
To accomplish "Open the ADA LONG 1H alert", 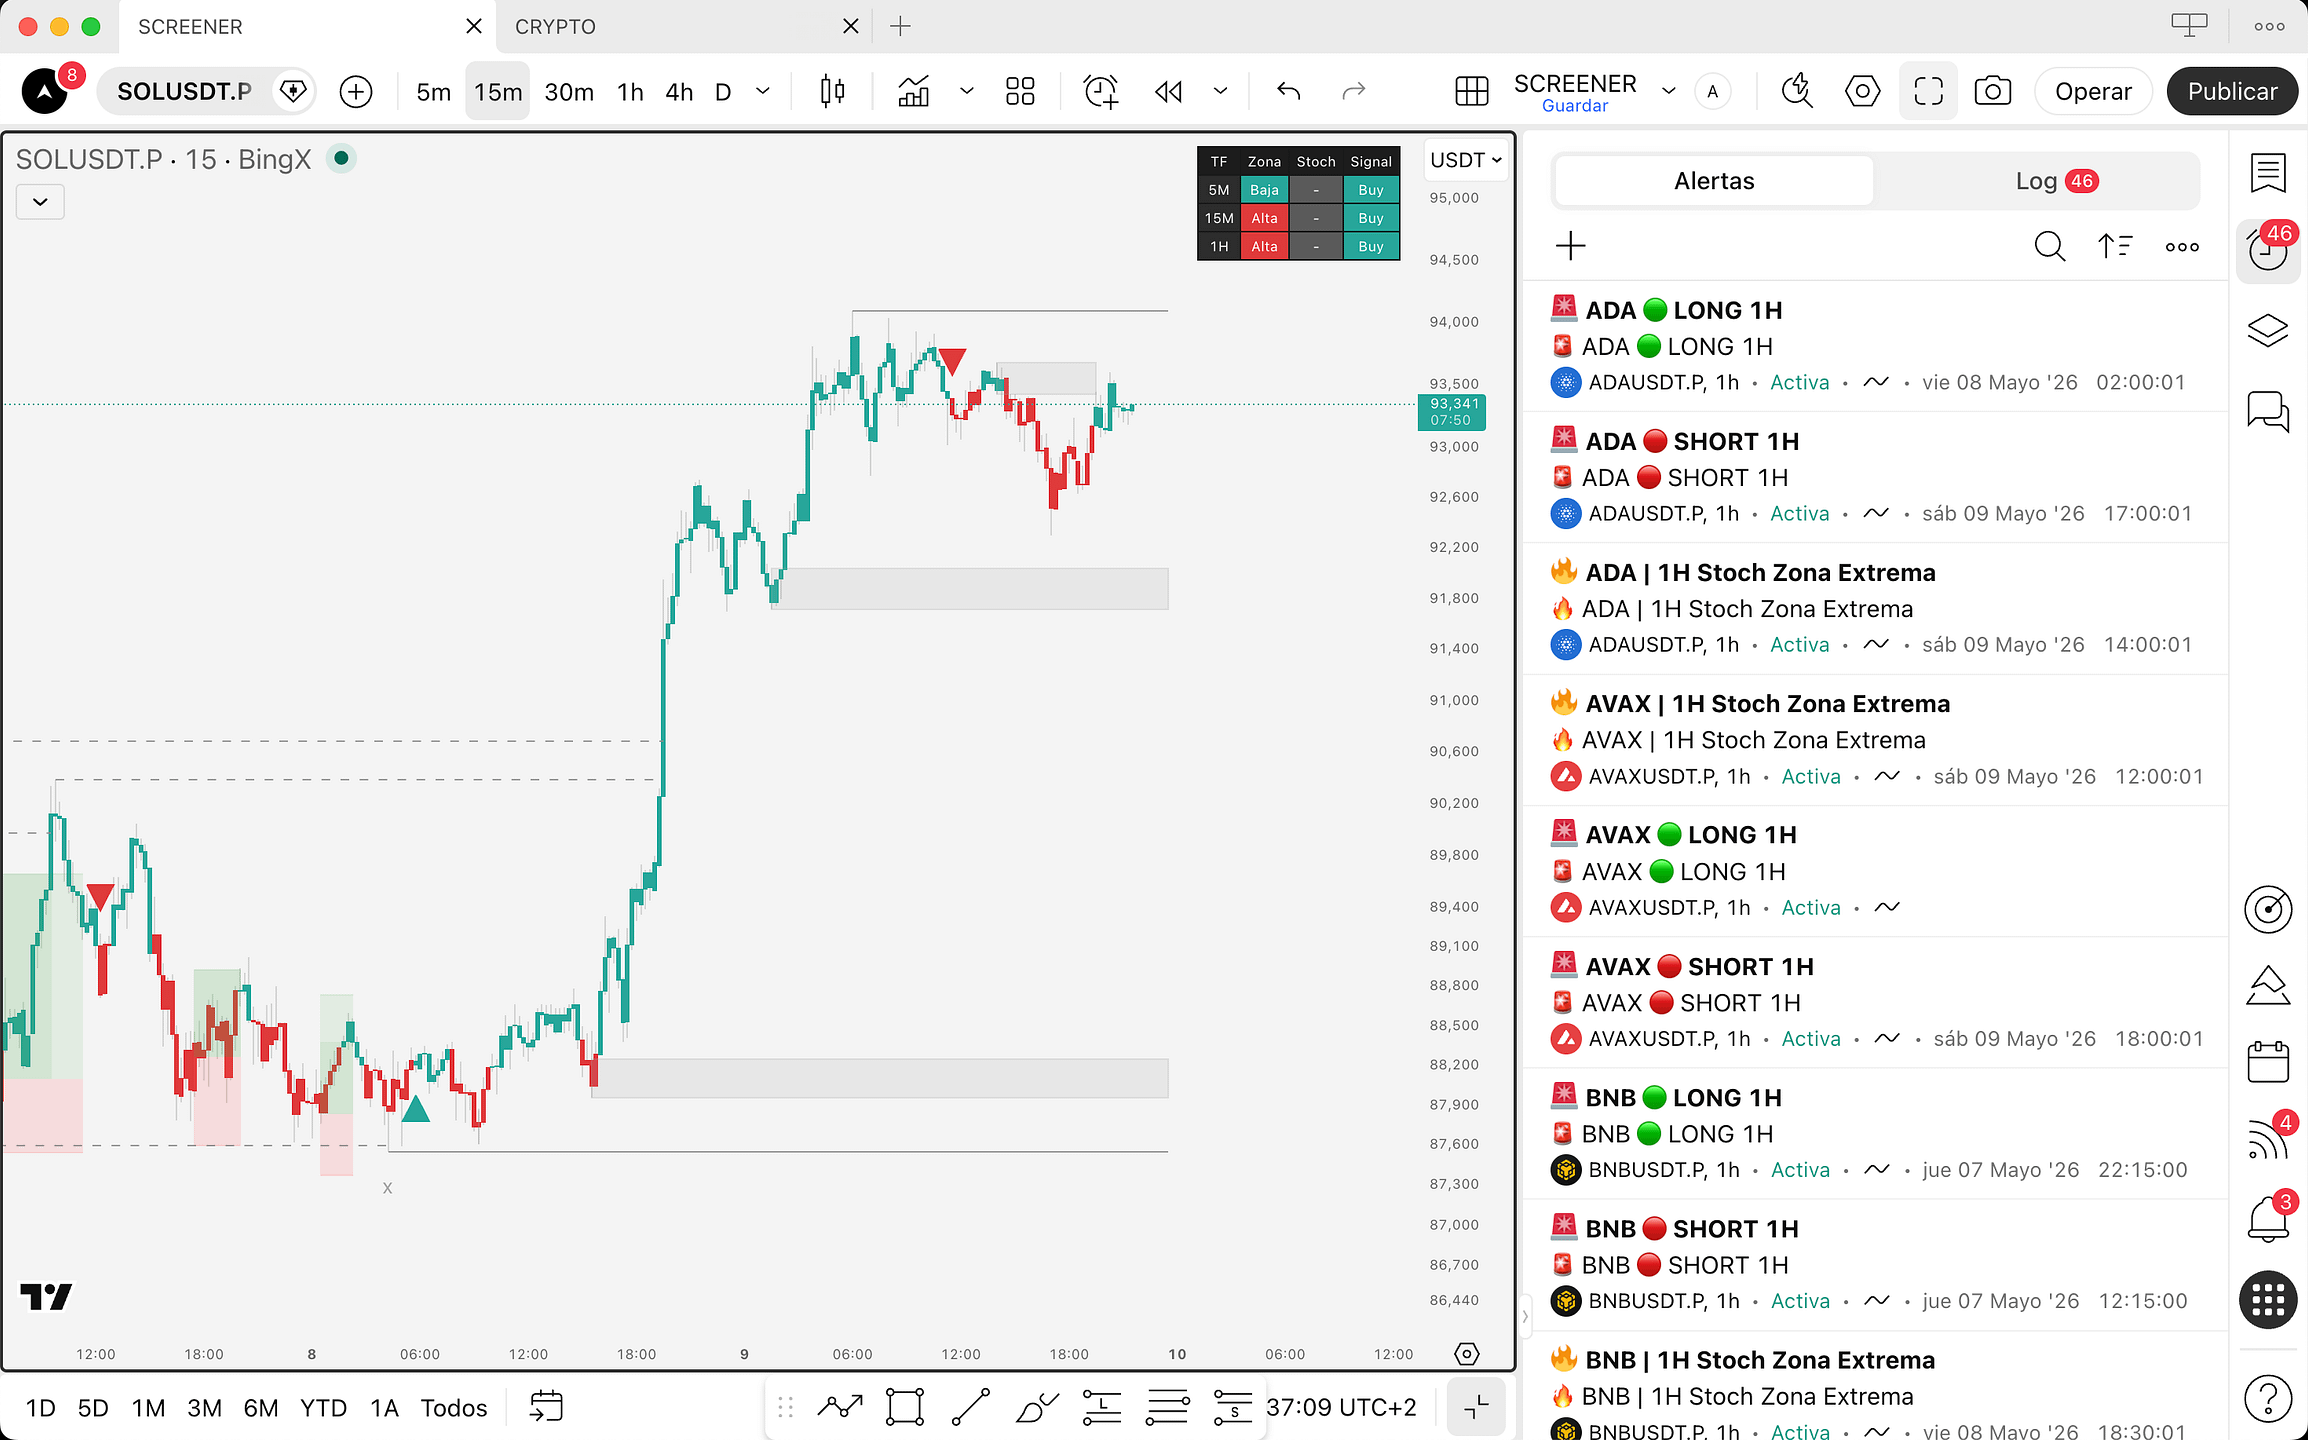I will pos(1876,346).
